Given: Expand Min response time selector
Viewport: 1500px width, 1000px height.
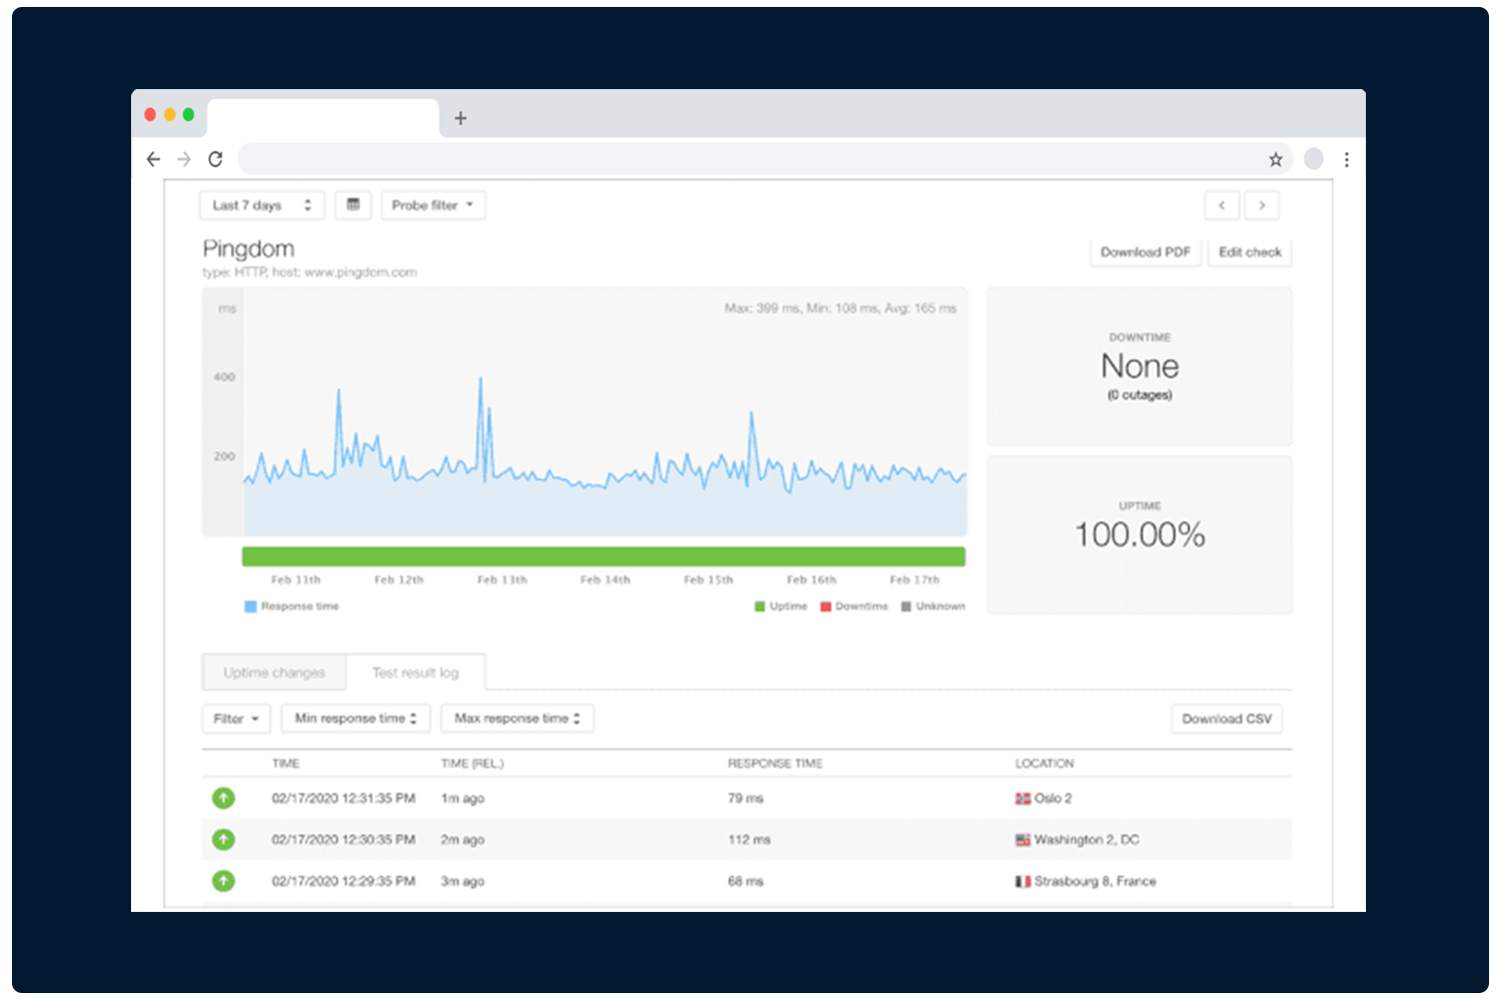Looking at the screenshot, I should click(x=355, y=718).
